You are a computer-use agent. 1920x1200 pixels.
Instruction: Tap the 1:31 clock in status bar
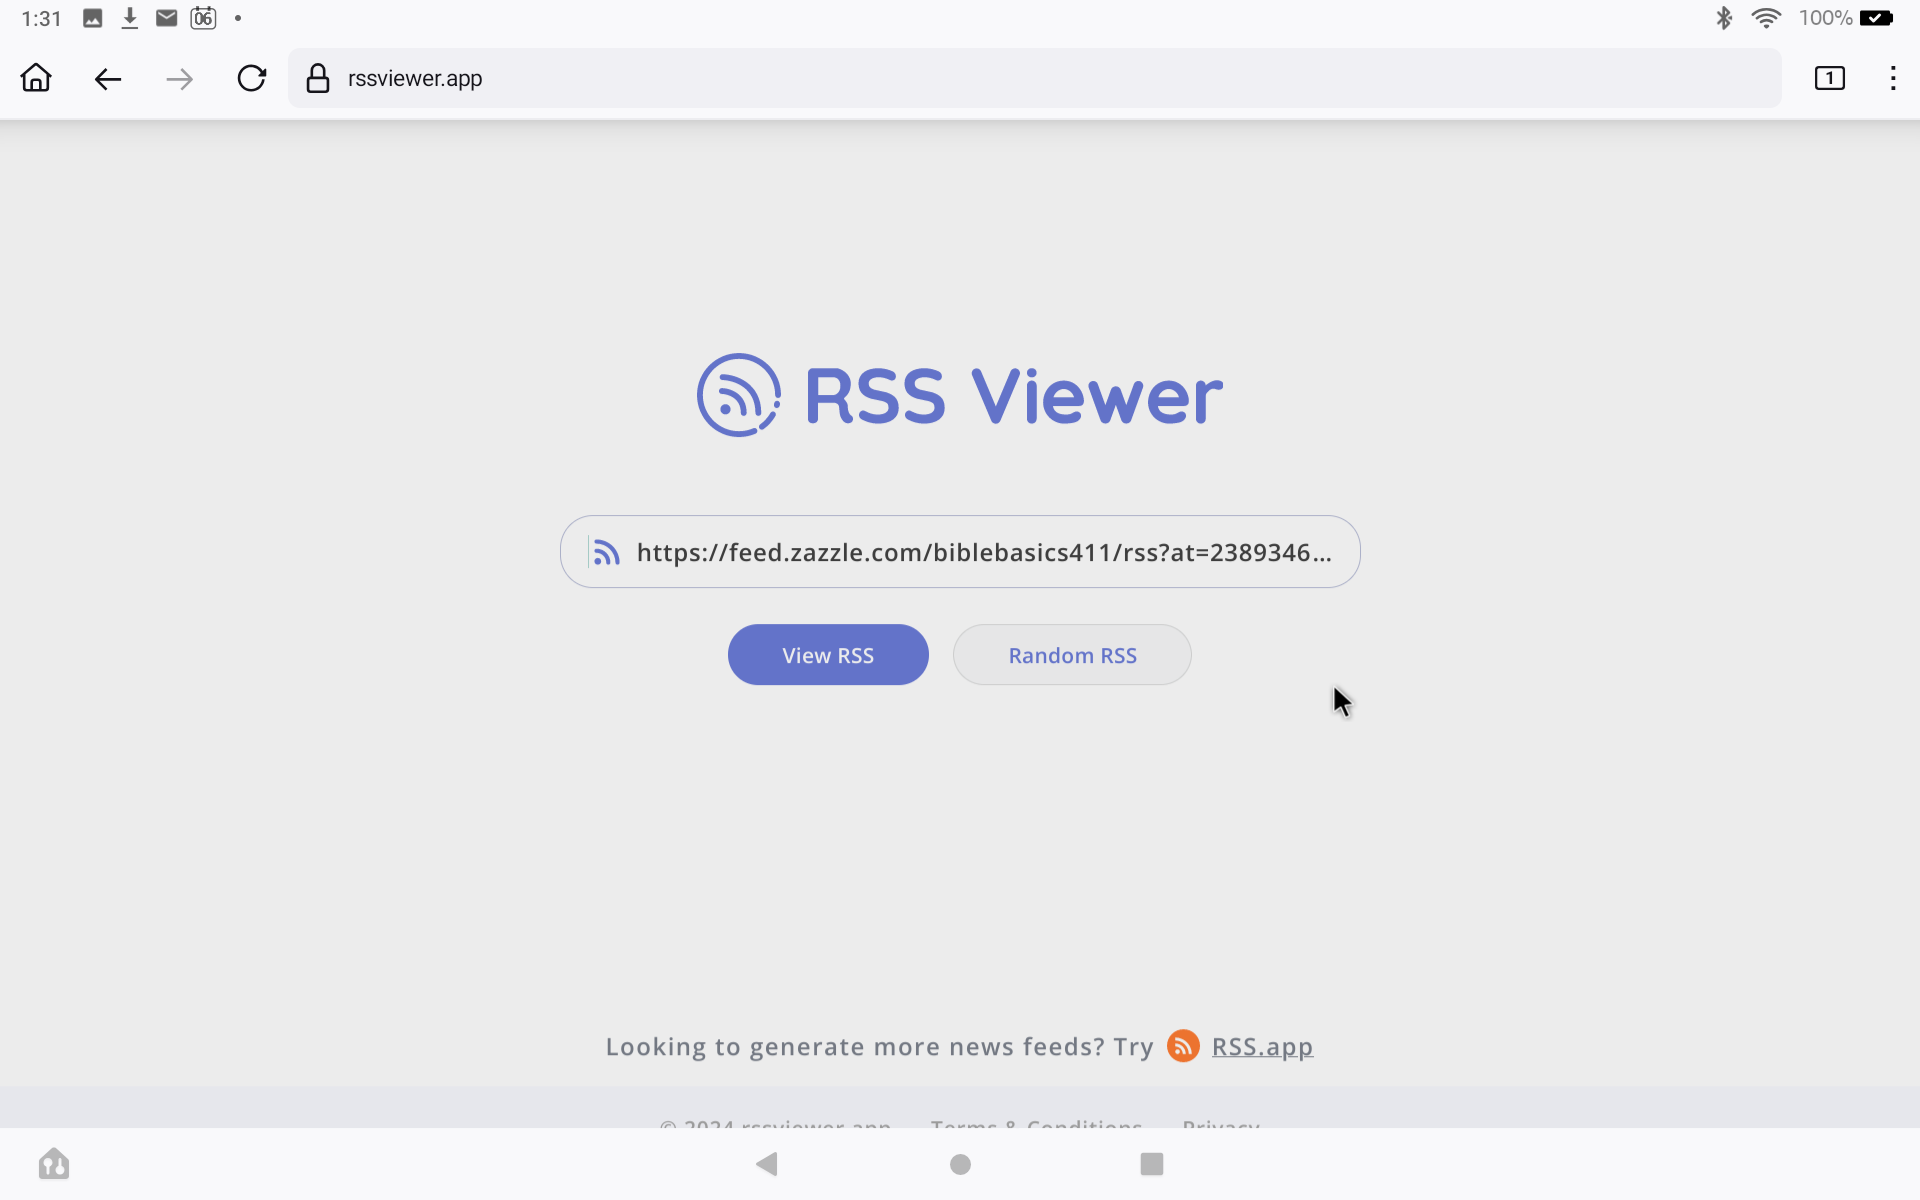(x=41, y=18)
